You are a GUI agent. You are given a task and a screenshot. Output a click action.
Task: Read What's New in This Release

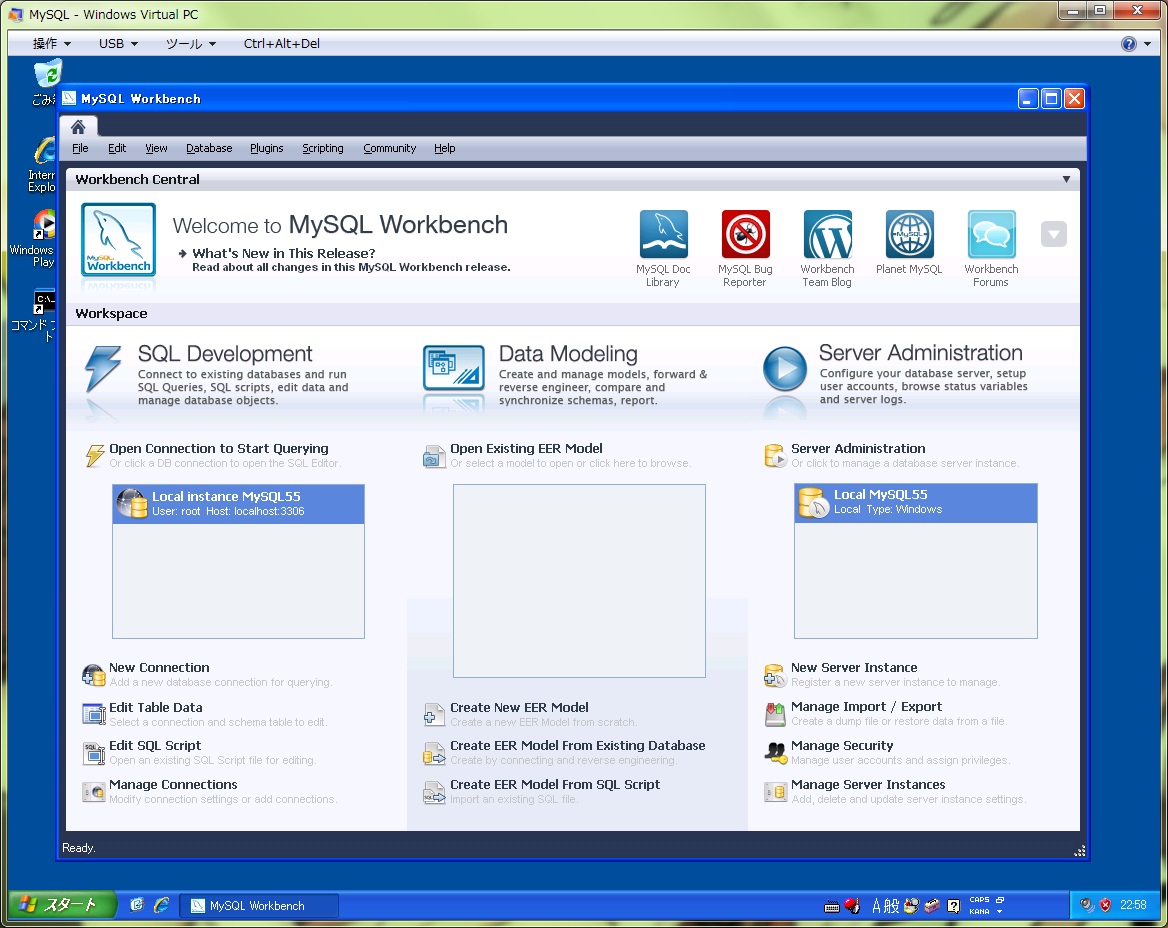point(284,253)
